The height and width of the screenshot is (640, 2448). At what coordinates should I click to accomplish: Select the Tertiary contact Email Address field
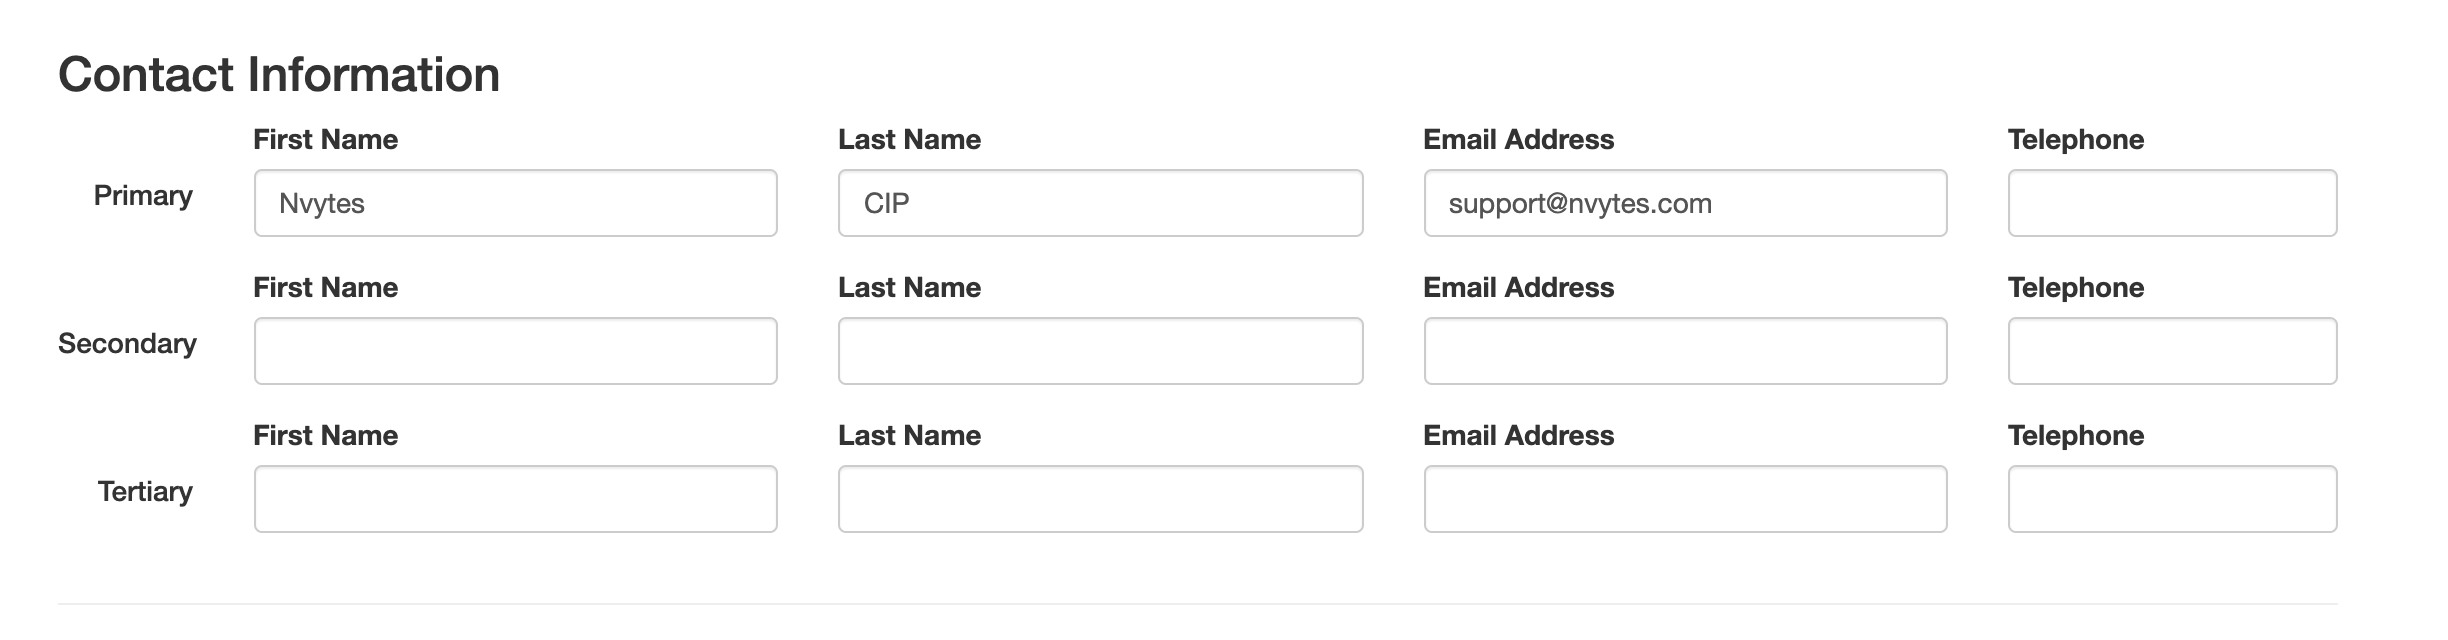tap(1685, 499)
